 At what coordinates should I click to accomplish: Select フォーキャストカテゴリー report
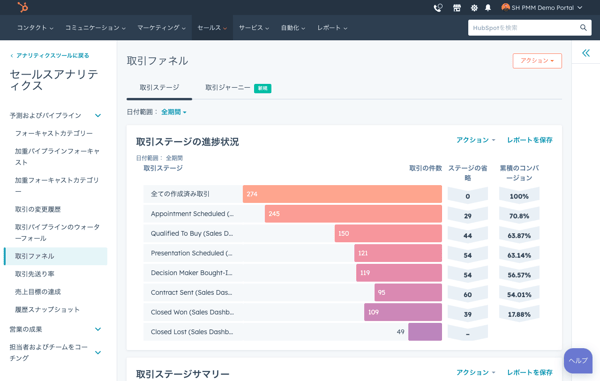pos(54,133)
